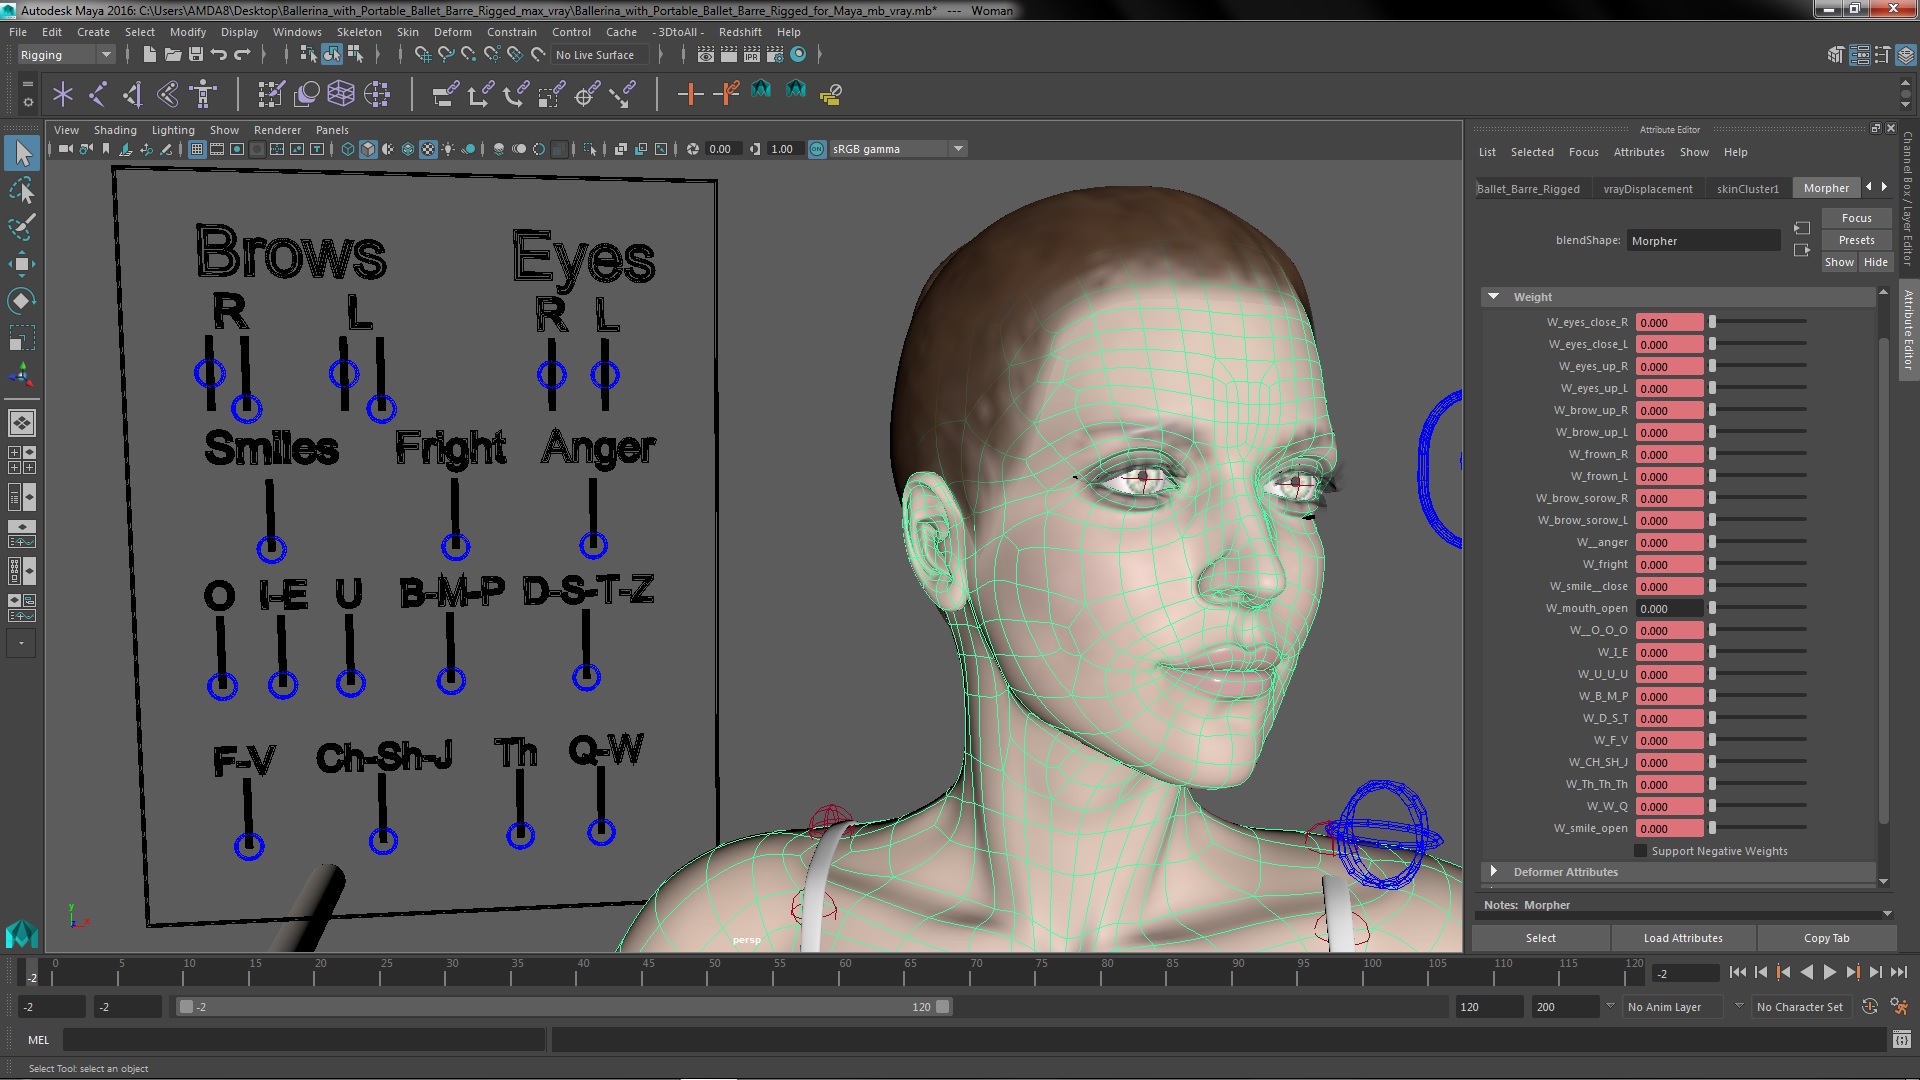Viewport: 1920px width, 1080px height.
Task: Click the Open Scene folder icon
Action: point(173,54)
